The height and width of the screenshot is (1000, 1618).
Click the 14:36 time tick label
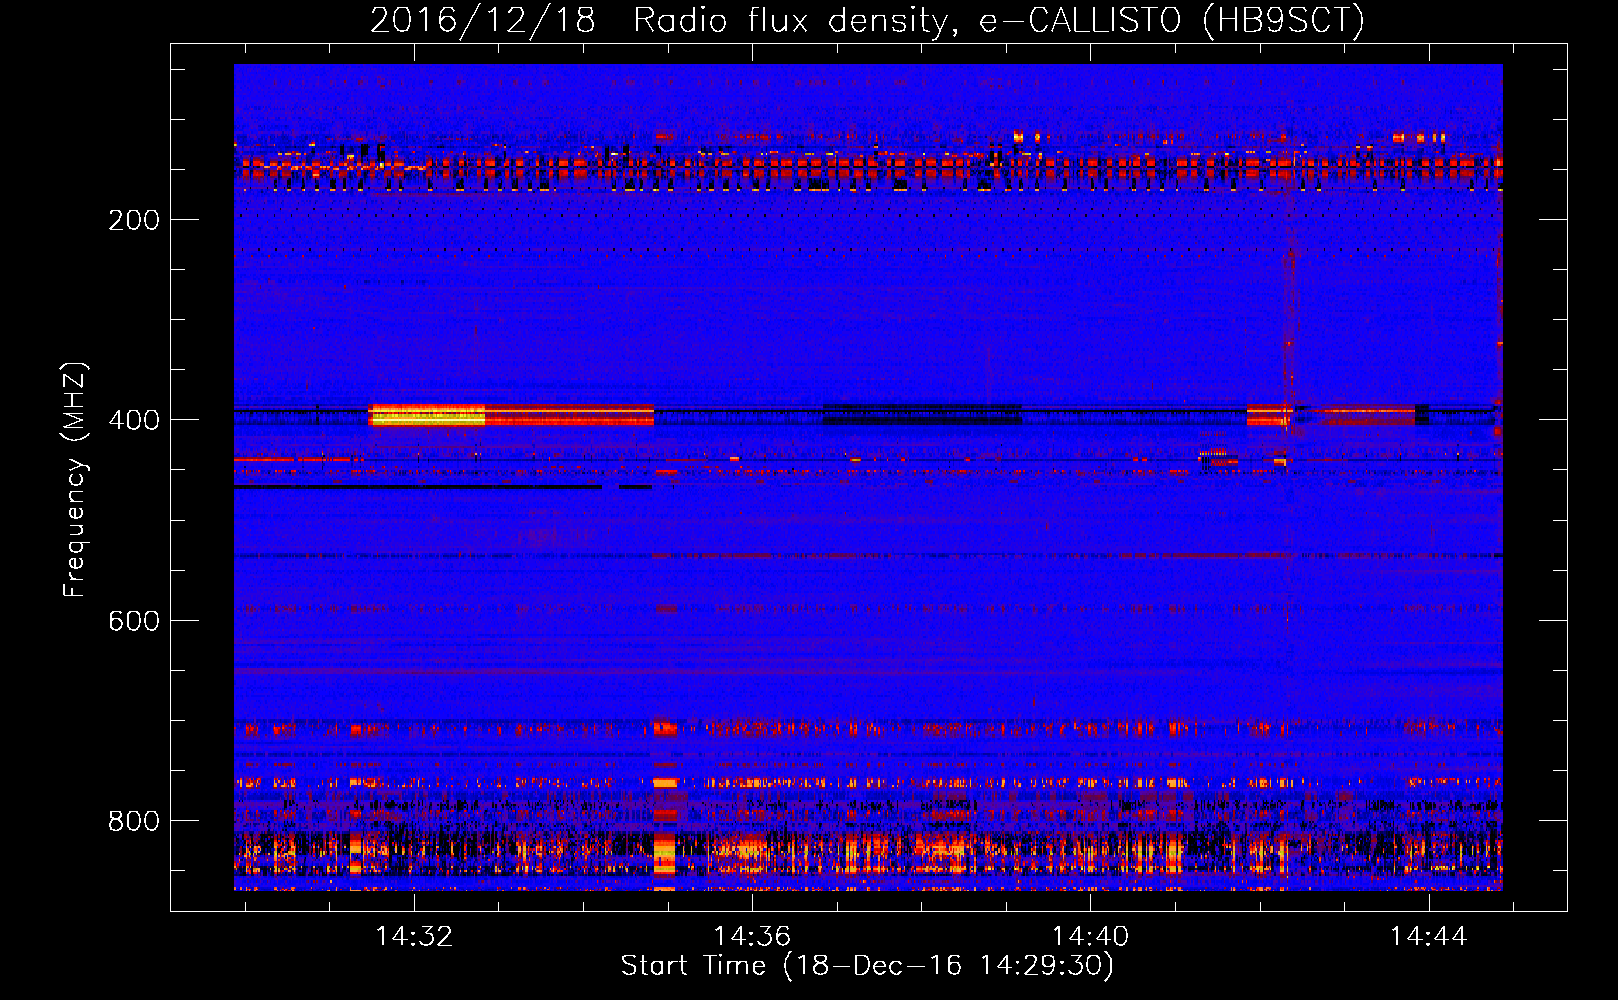pos(752,936)
